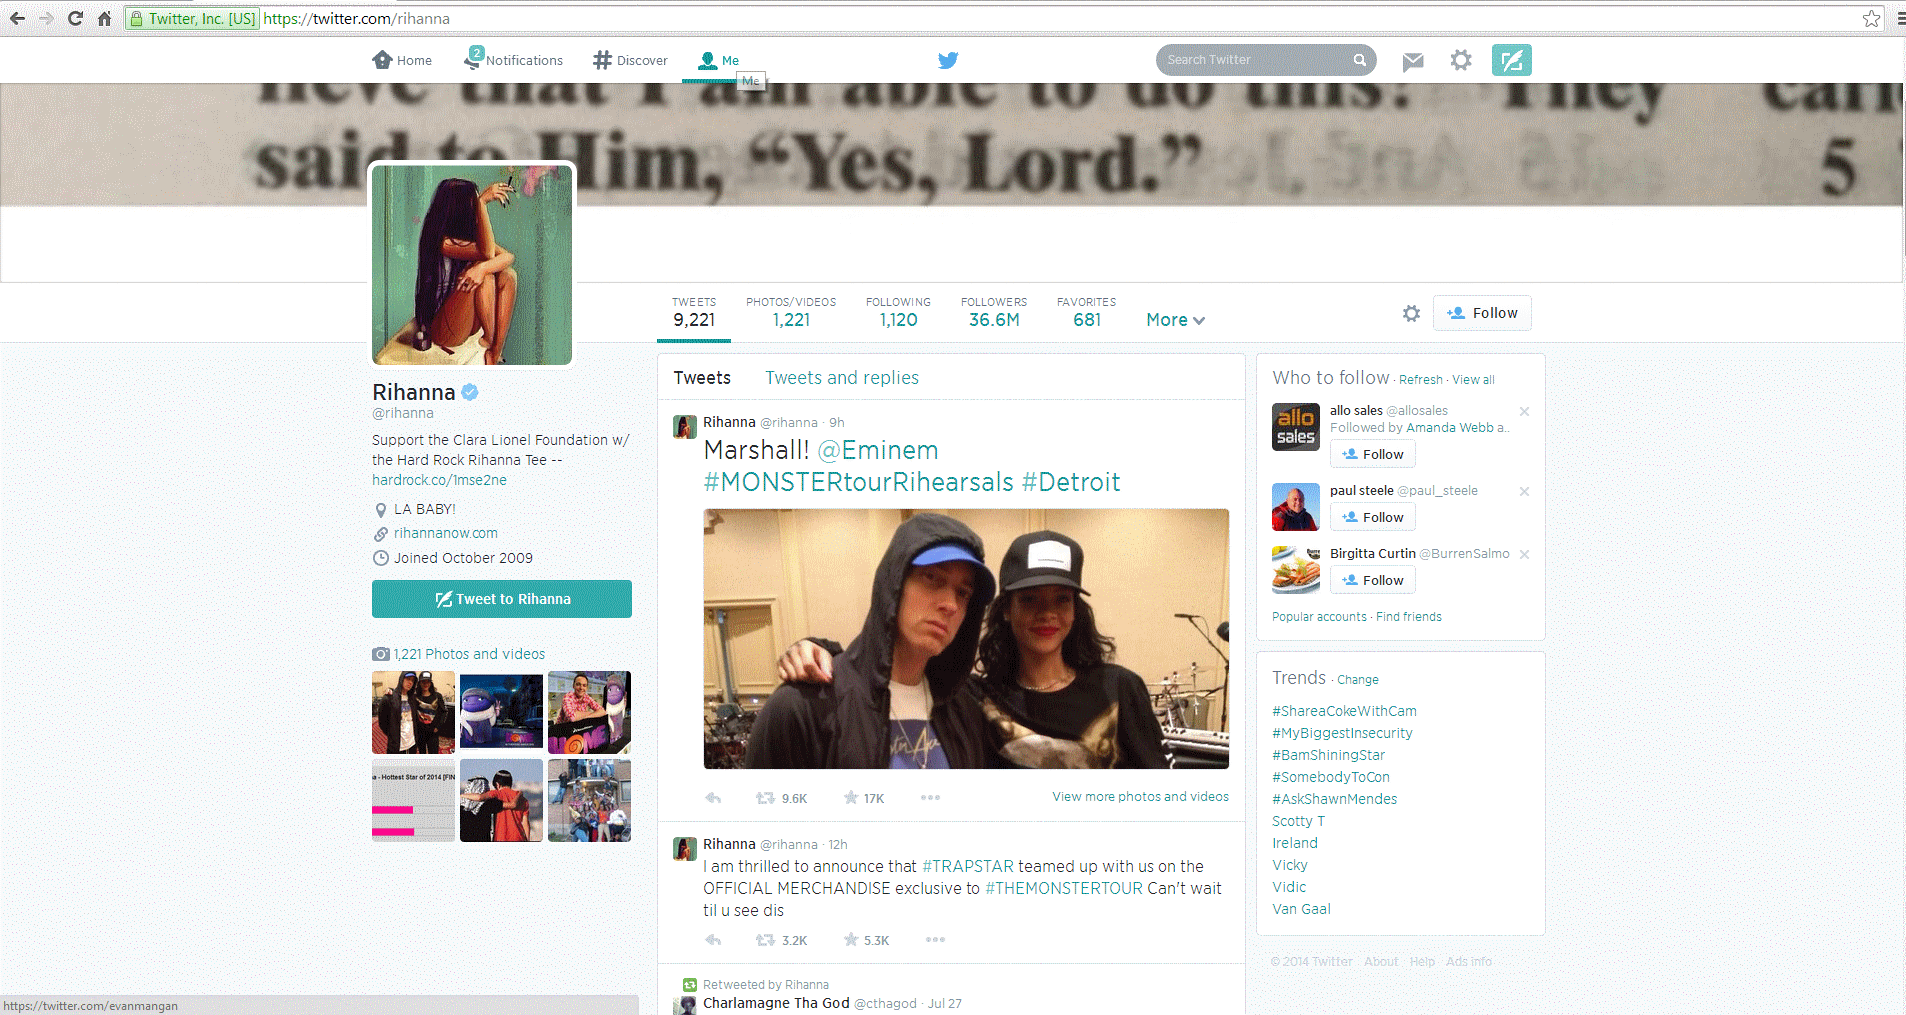Expand the More dropdown in profile stats
Screen dimensions: 1906x1015
(x=1175, y=320)
